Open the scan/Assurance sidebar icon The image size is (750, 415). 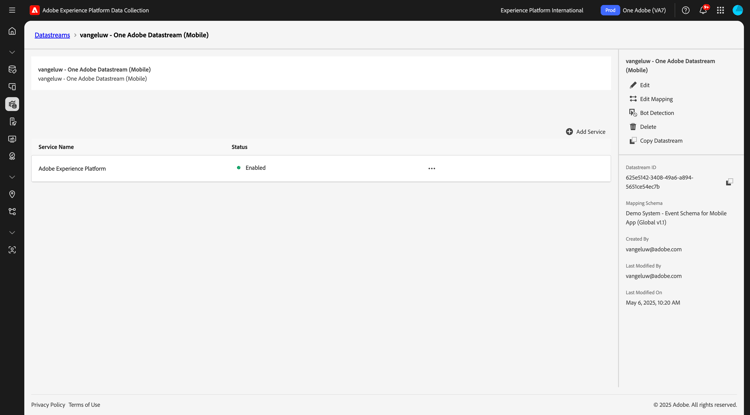coord(12,250)
